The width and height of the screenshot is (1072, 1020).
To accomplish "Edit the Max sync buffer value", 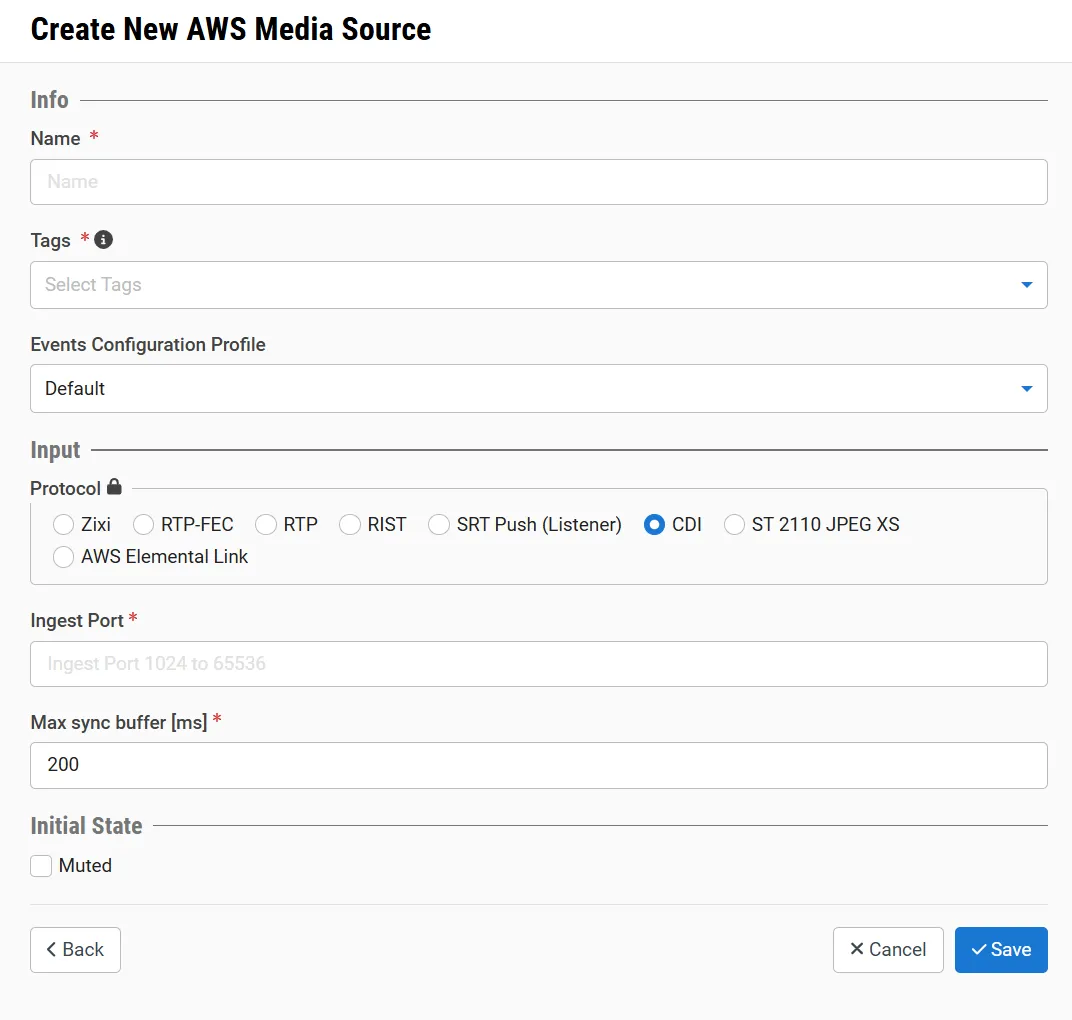I will pyautogui.click(x=539, y=765).
